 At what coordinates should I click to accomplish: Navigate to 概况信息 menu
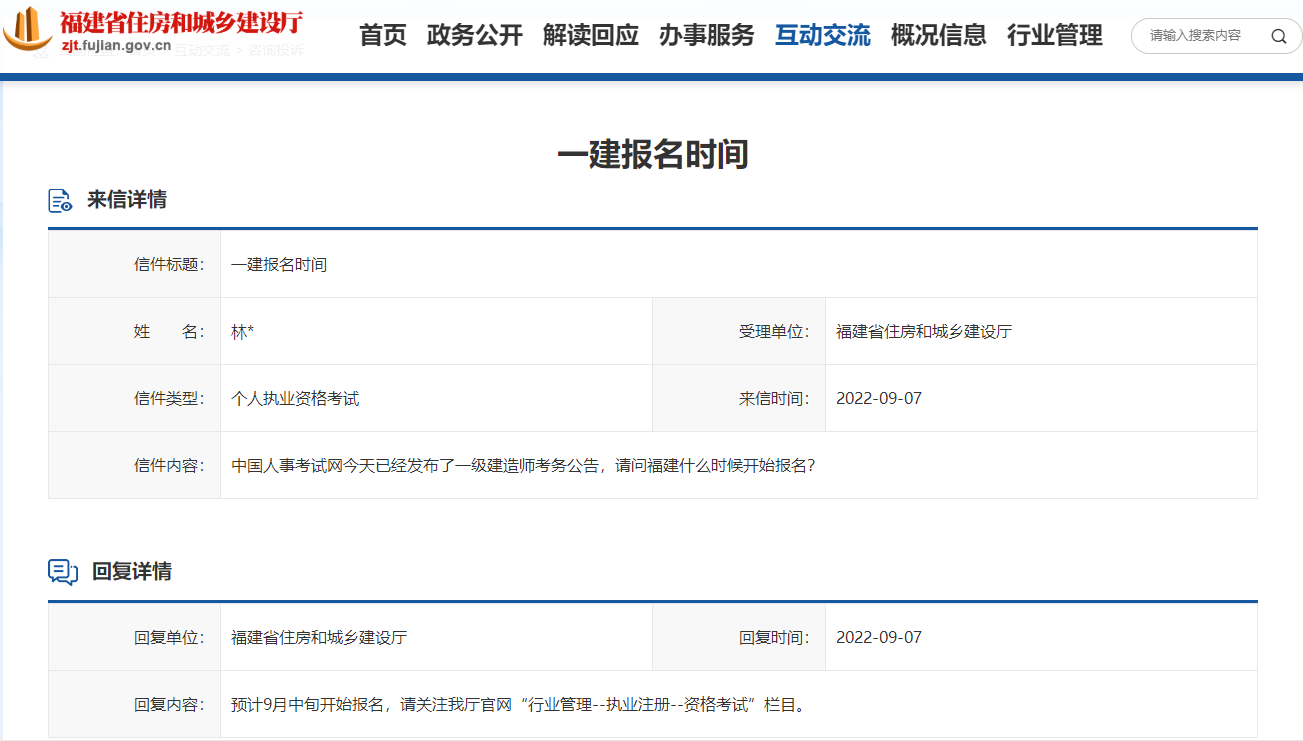[x=939, y=36]
